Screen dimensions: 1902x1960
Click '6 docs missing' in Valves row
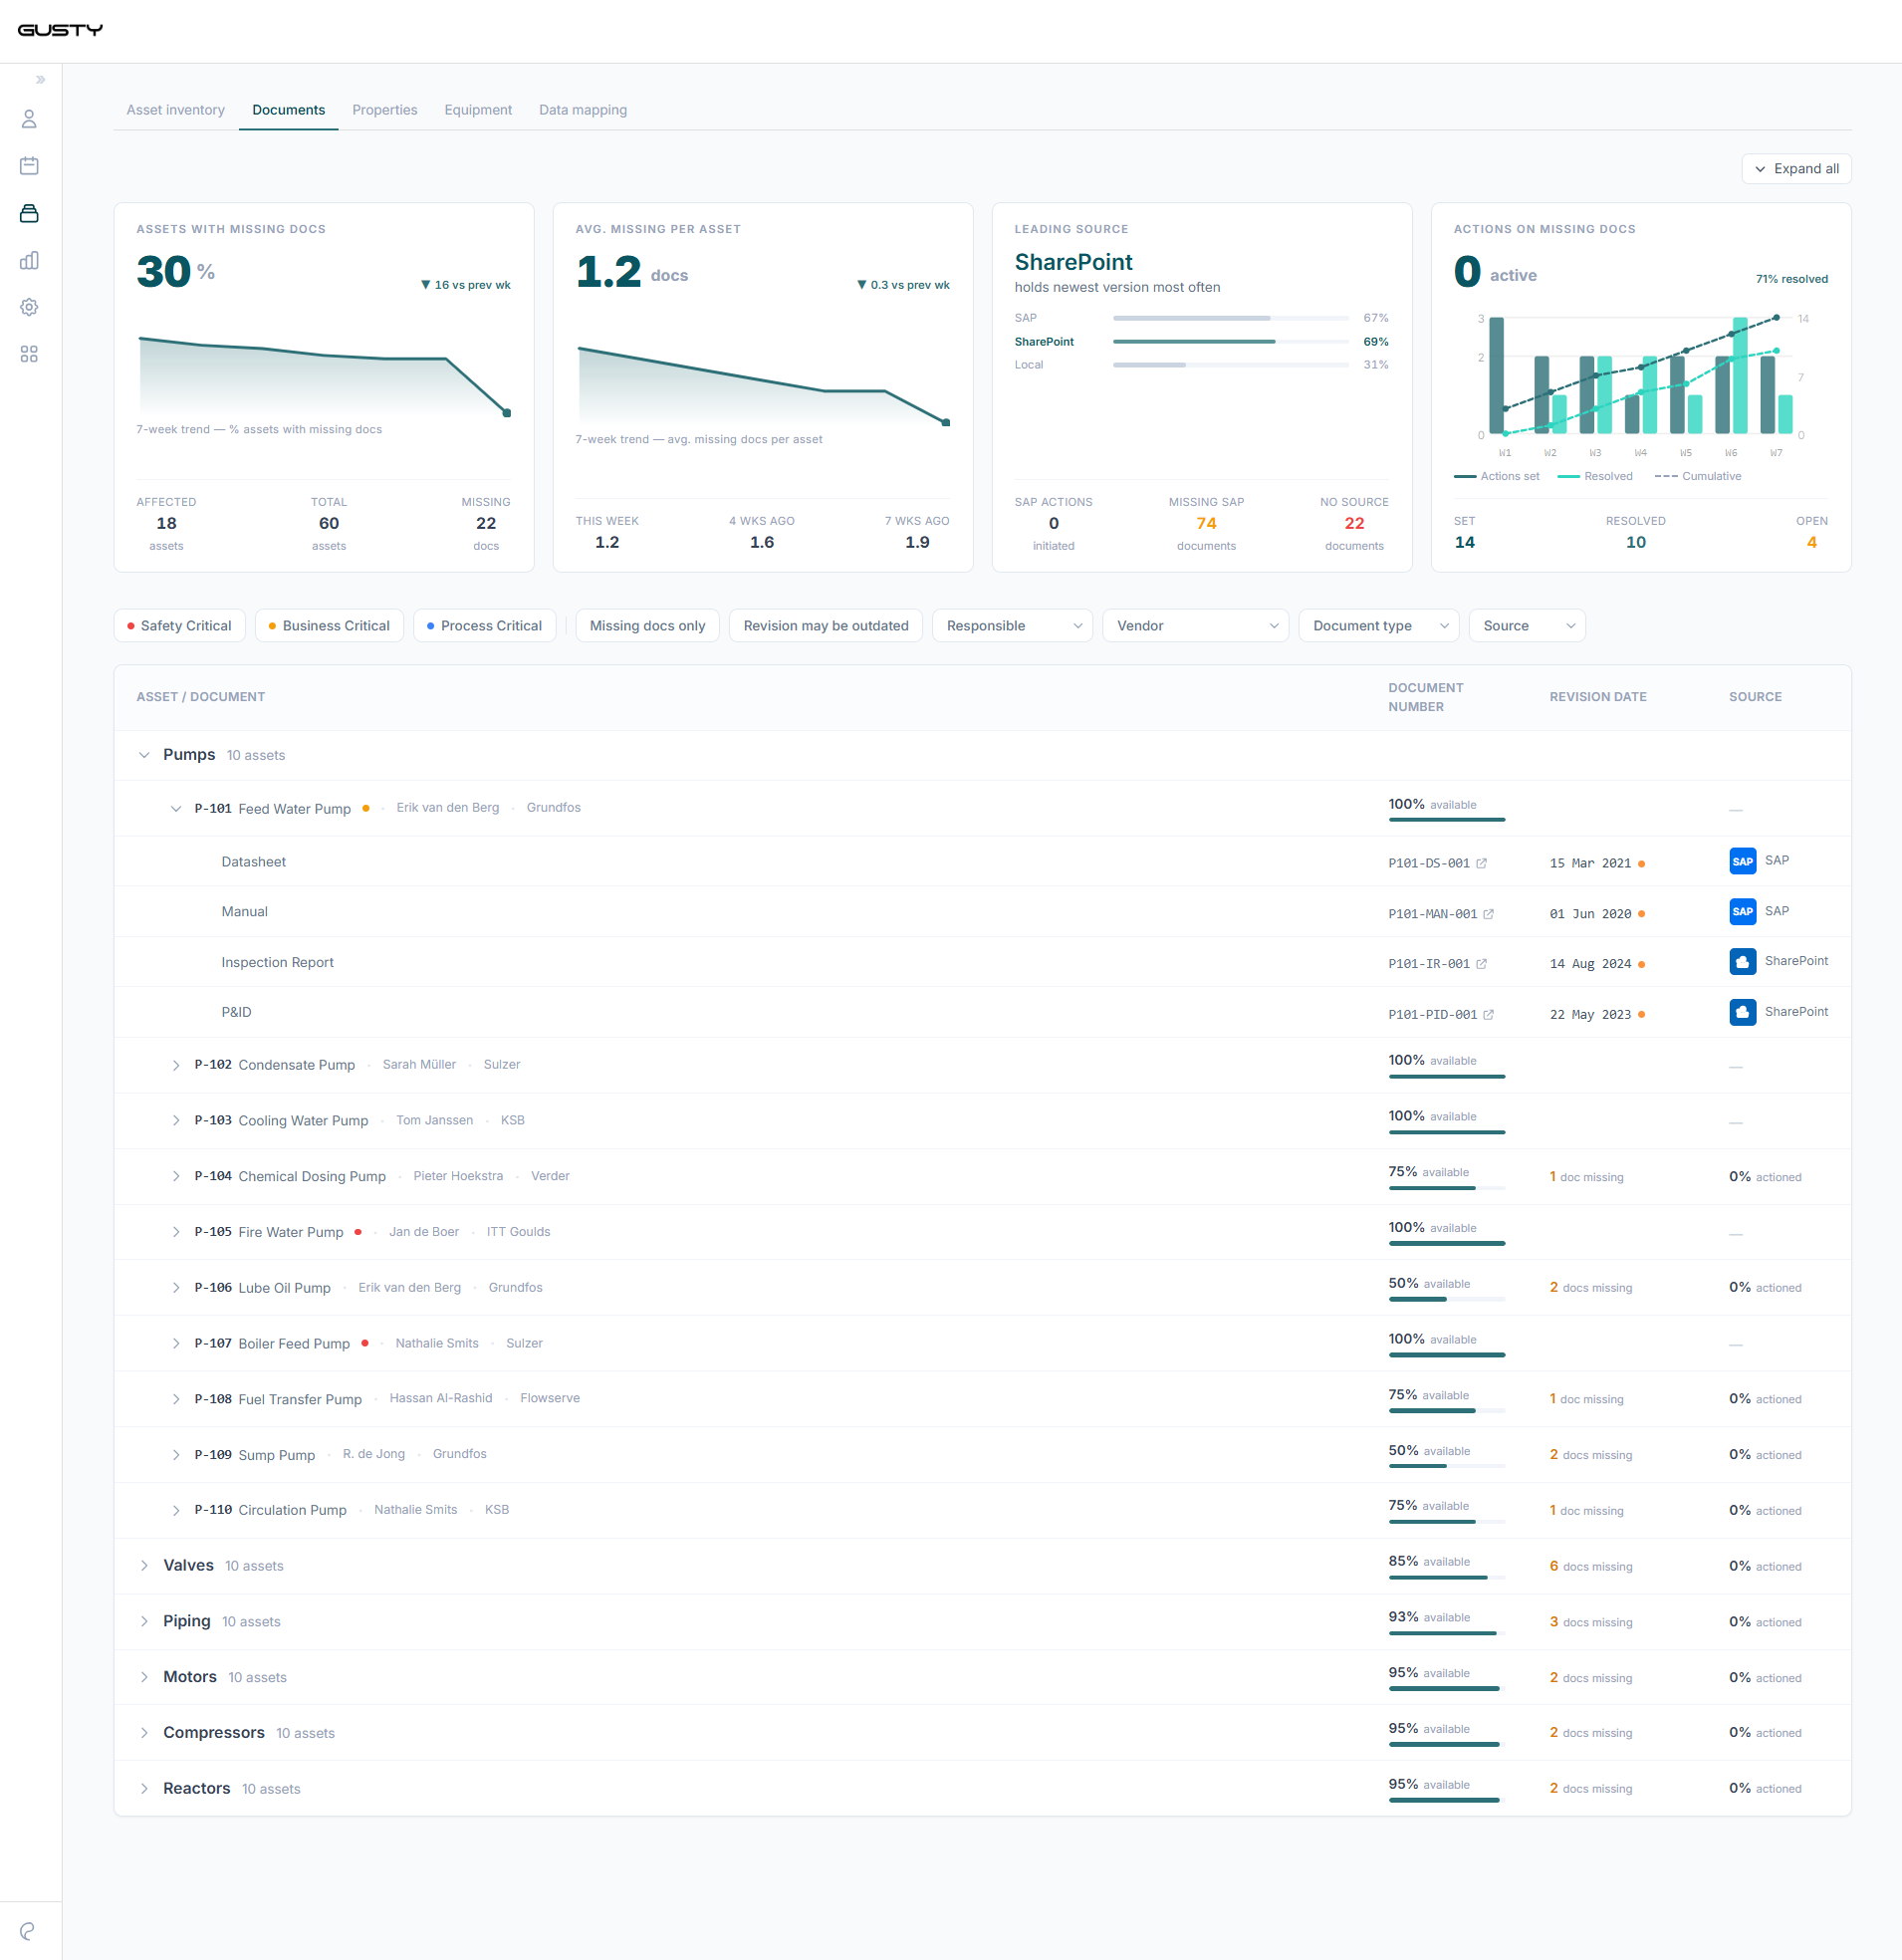click(x=1590, y=1567)
